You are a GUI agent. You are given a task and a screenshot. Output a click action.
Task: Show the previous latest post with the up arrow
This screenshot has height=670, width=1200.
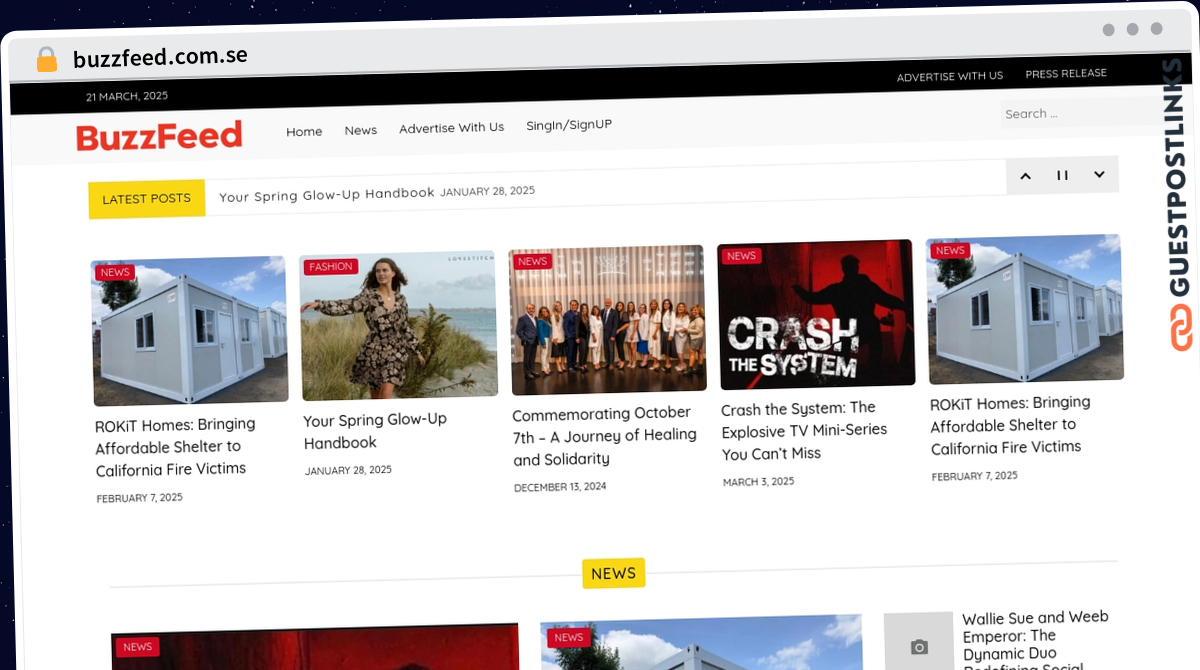[x=1025, y=176]
